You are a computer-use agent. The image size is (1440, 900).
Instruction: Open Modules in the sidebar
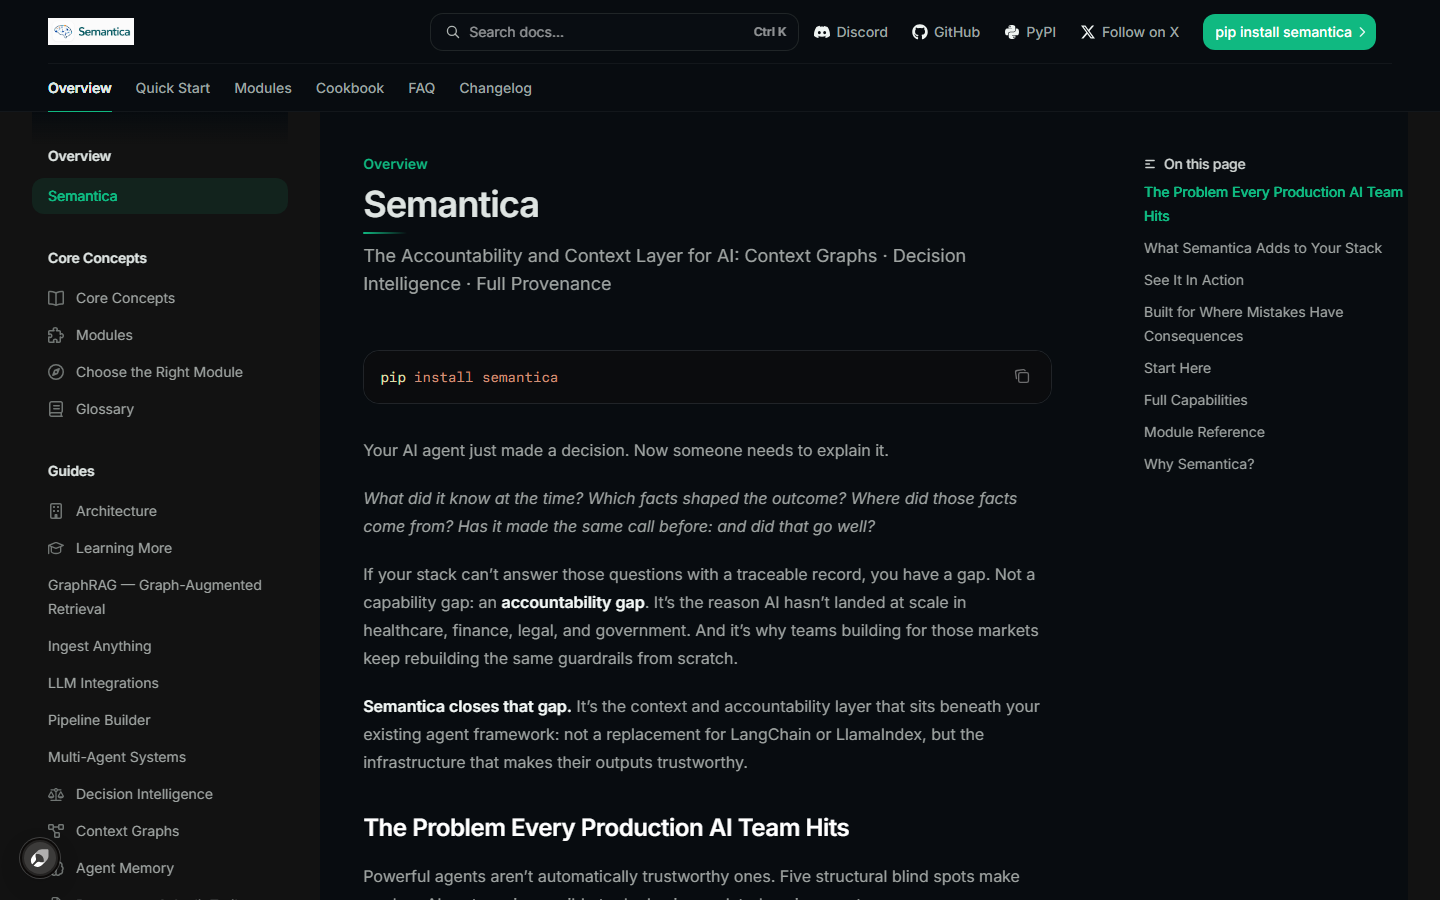click(x=160, y=335)
